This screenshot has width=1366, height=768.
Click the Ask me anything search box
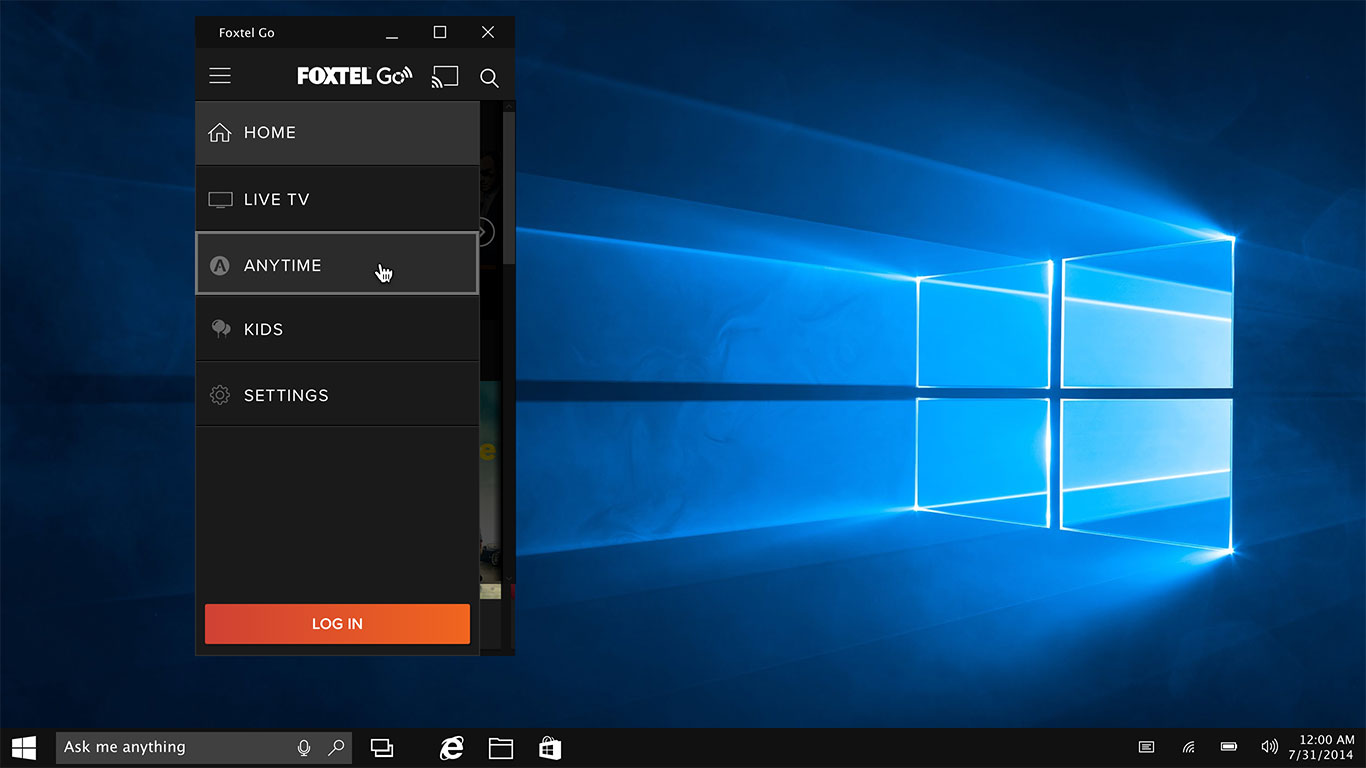click(204, 747)
